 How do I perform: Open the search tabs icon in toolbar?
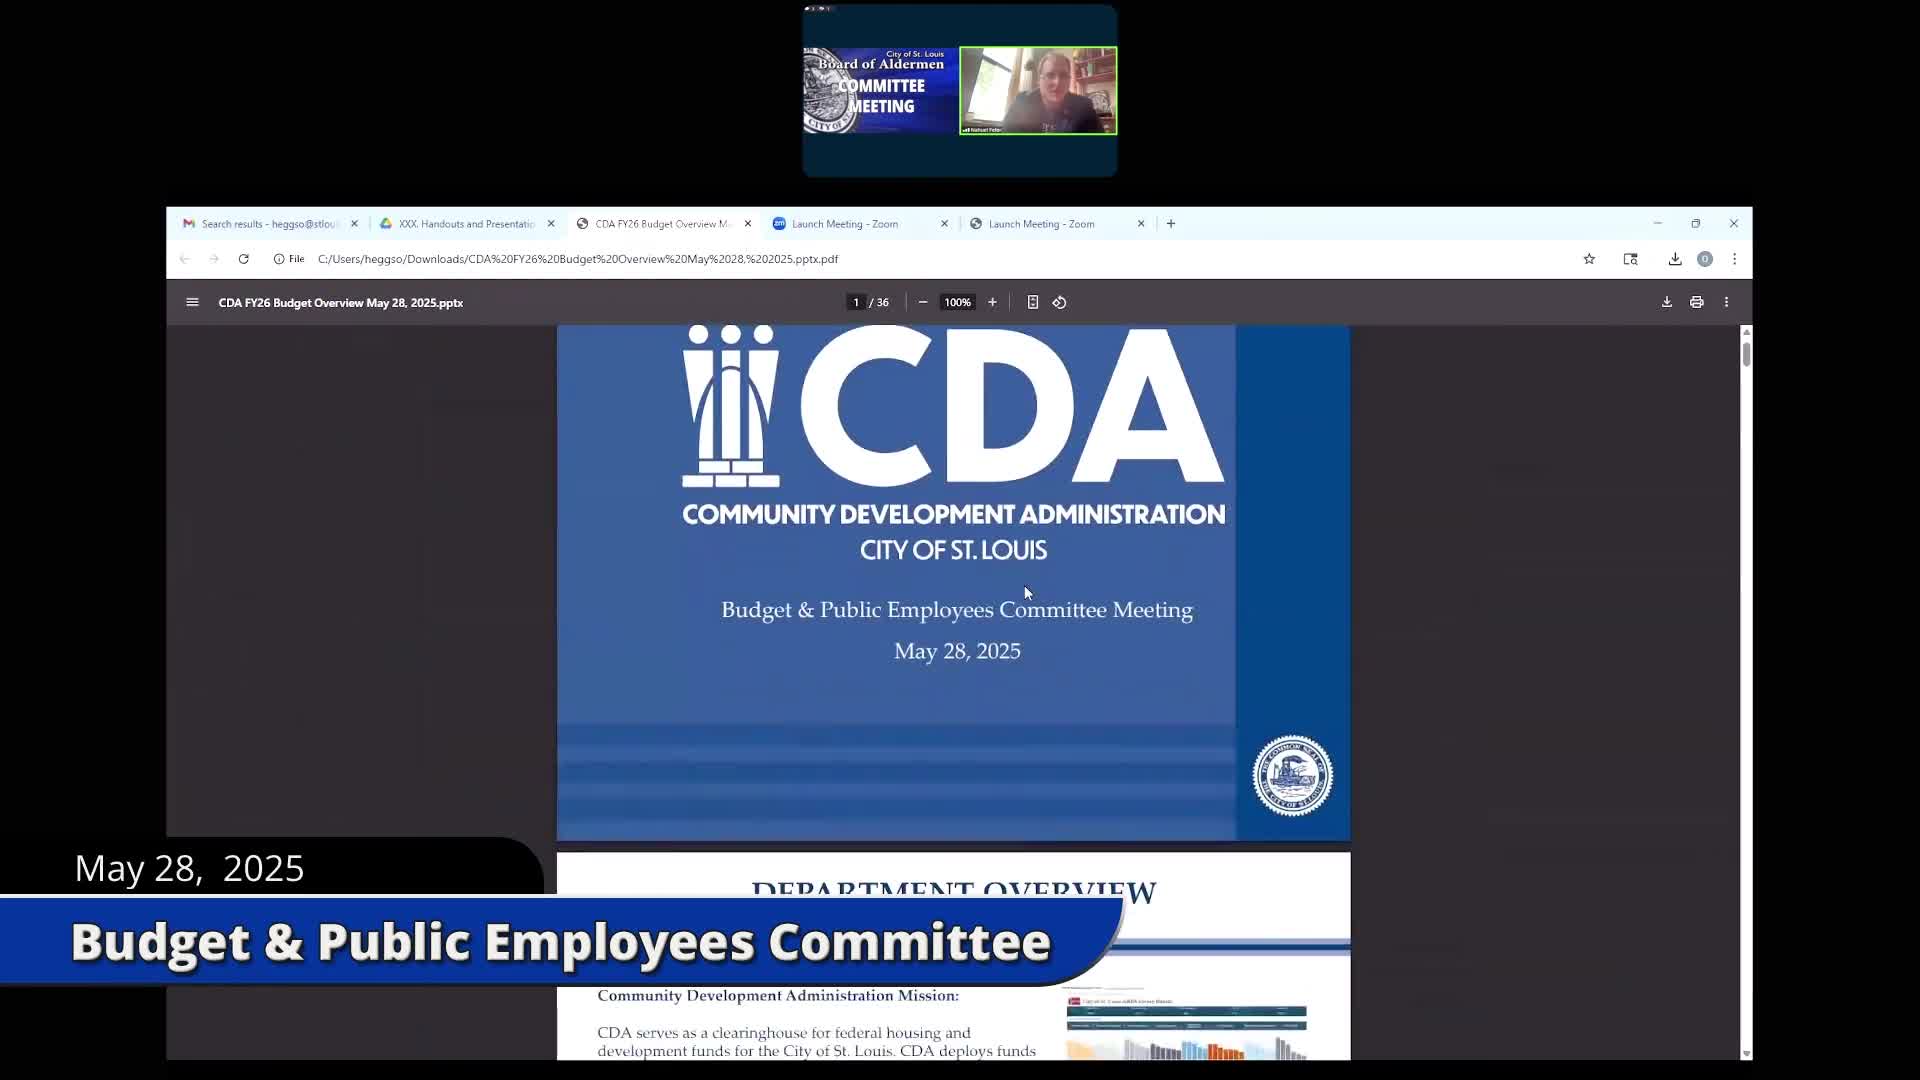click(1631, 259)
